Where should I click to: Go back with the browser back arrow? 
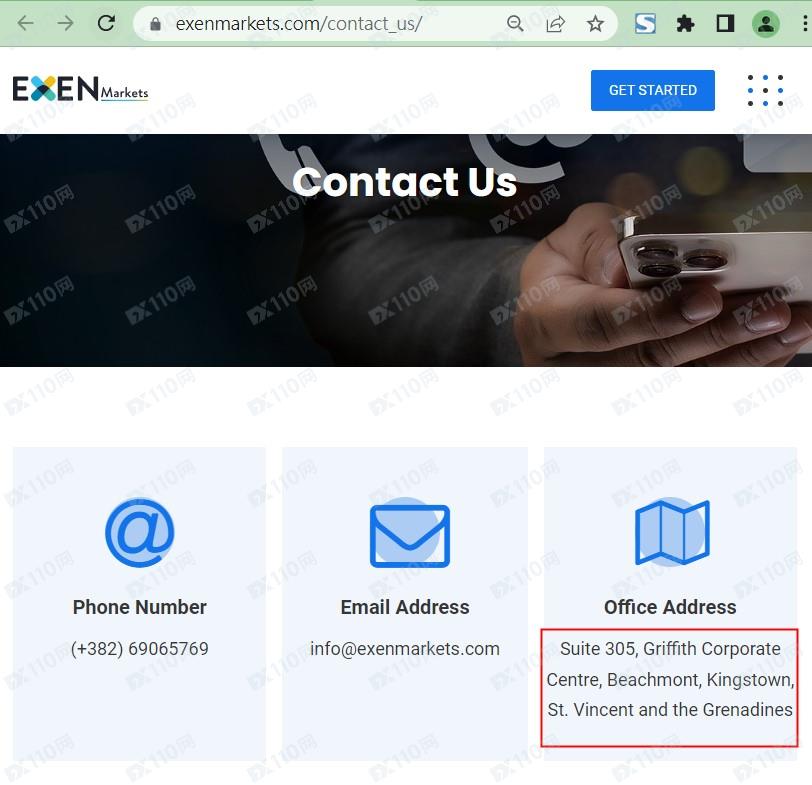[25, 23]
